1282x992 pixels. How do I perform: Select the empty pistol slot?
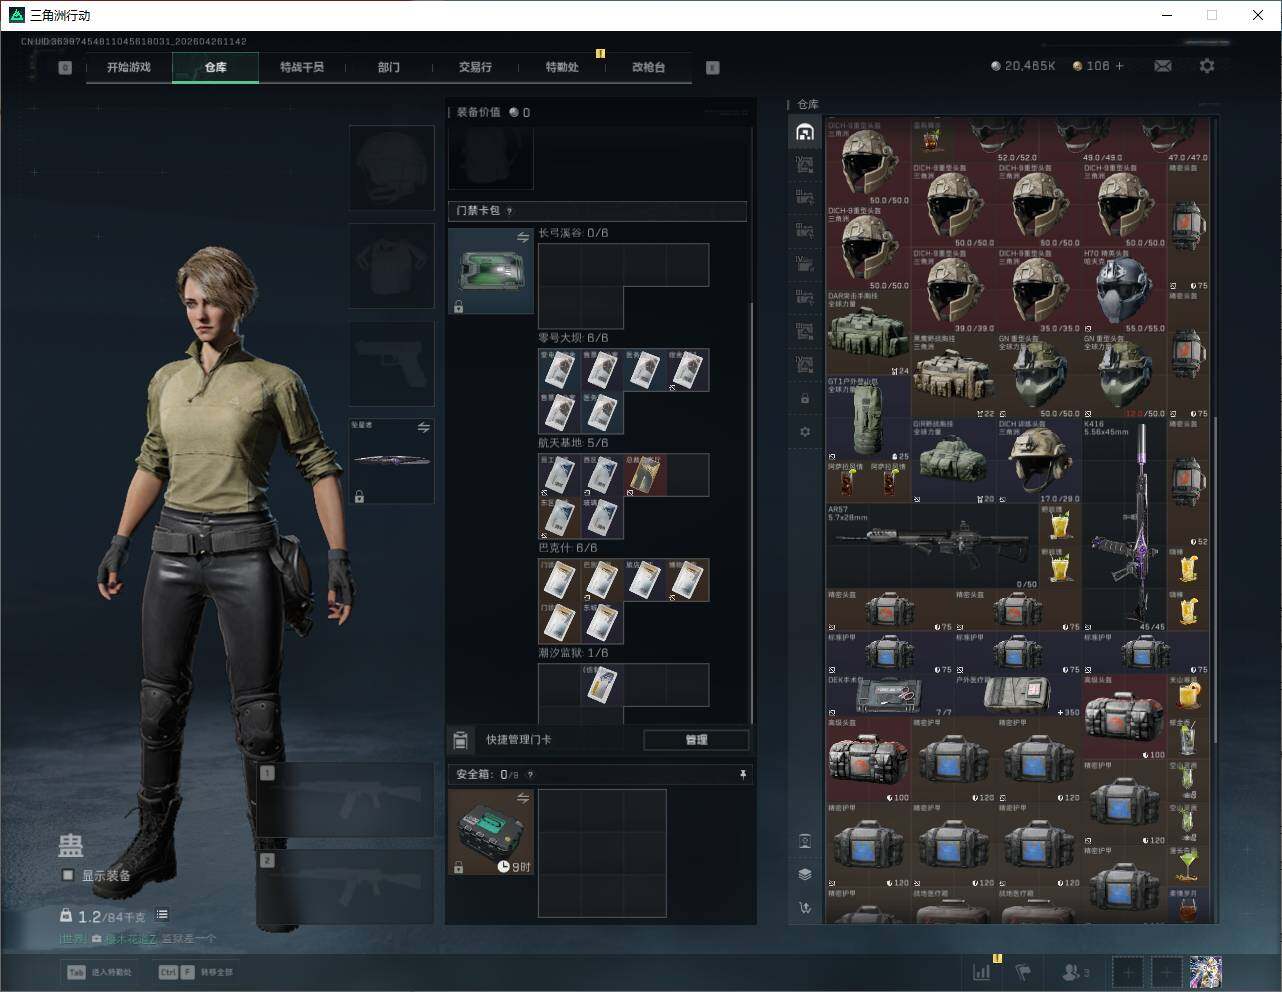tap(392, 363)
